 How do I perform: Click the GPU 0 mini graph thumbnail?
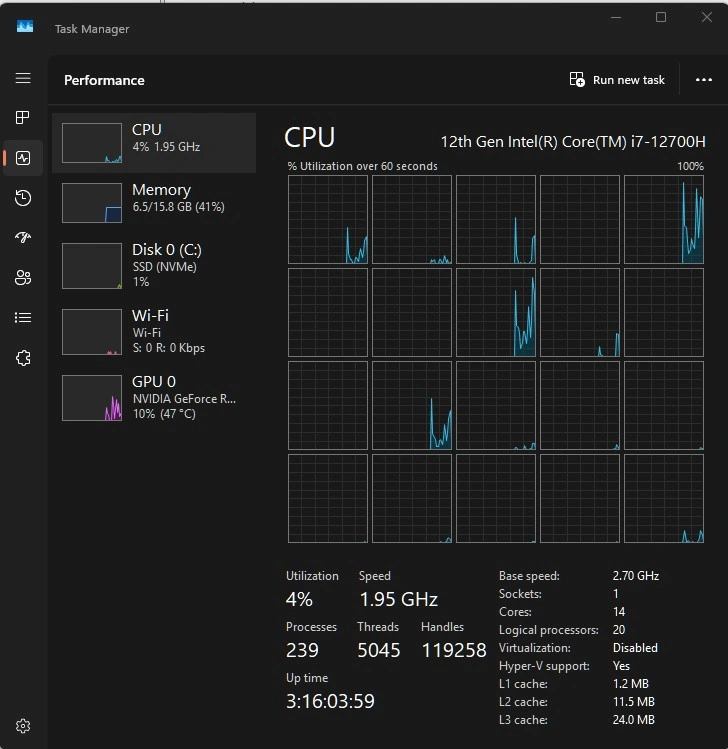92,398
